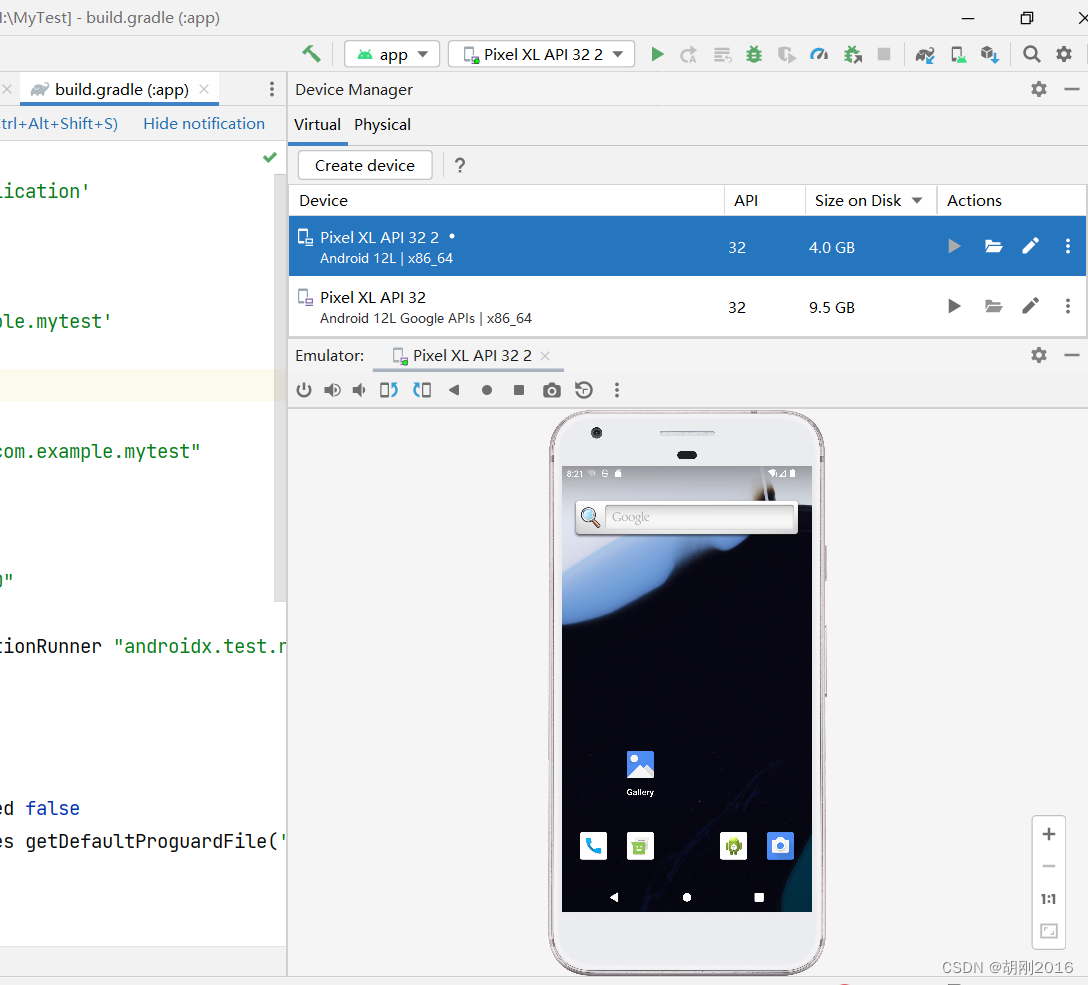This screenshot has height=985, width=1088.
Task: Select the Pixel XL API 32 device row
Action: point(687,307)
